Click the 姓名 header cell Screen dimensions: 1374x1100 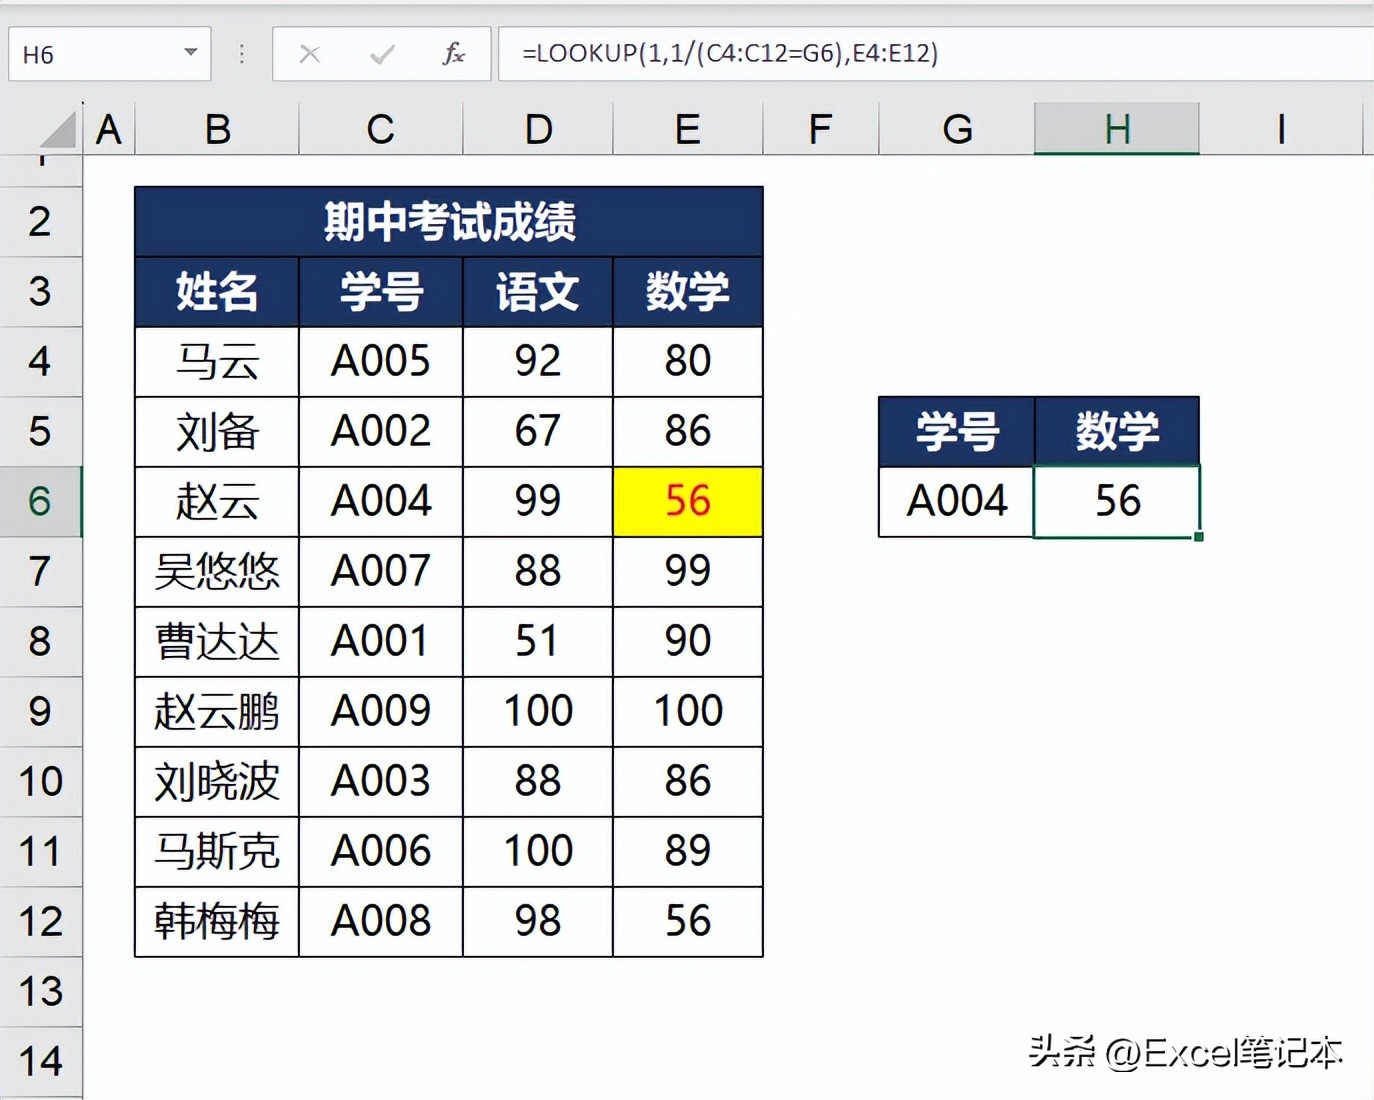point(217,292)
